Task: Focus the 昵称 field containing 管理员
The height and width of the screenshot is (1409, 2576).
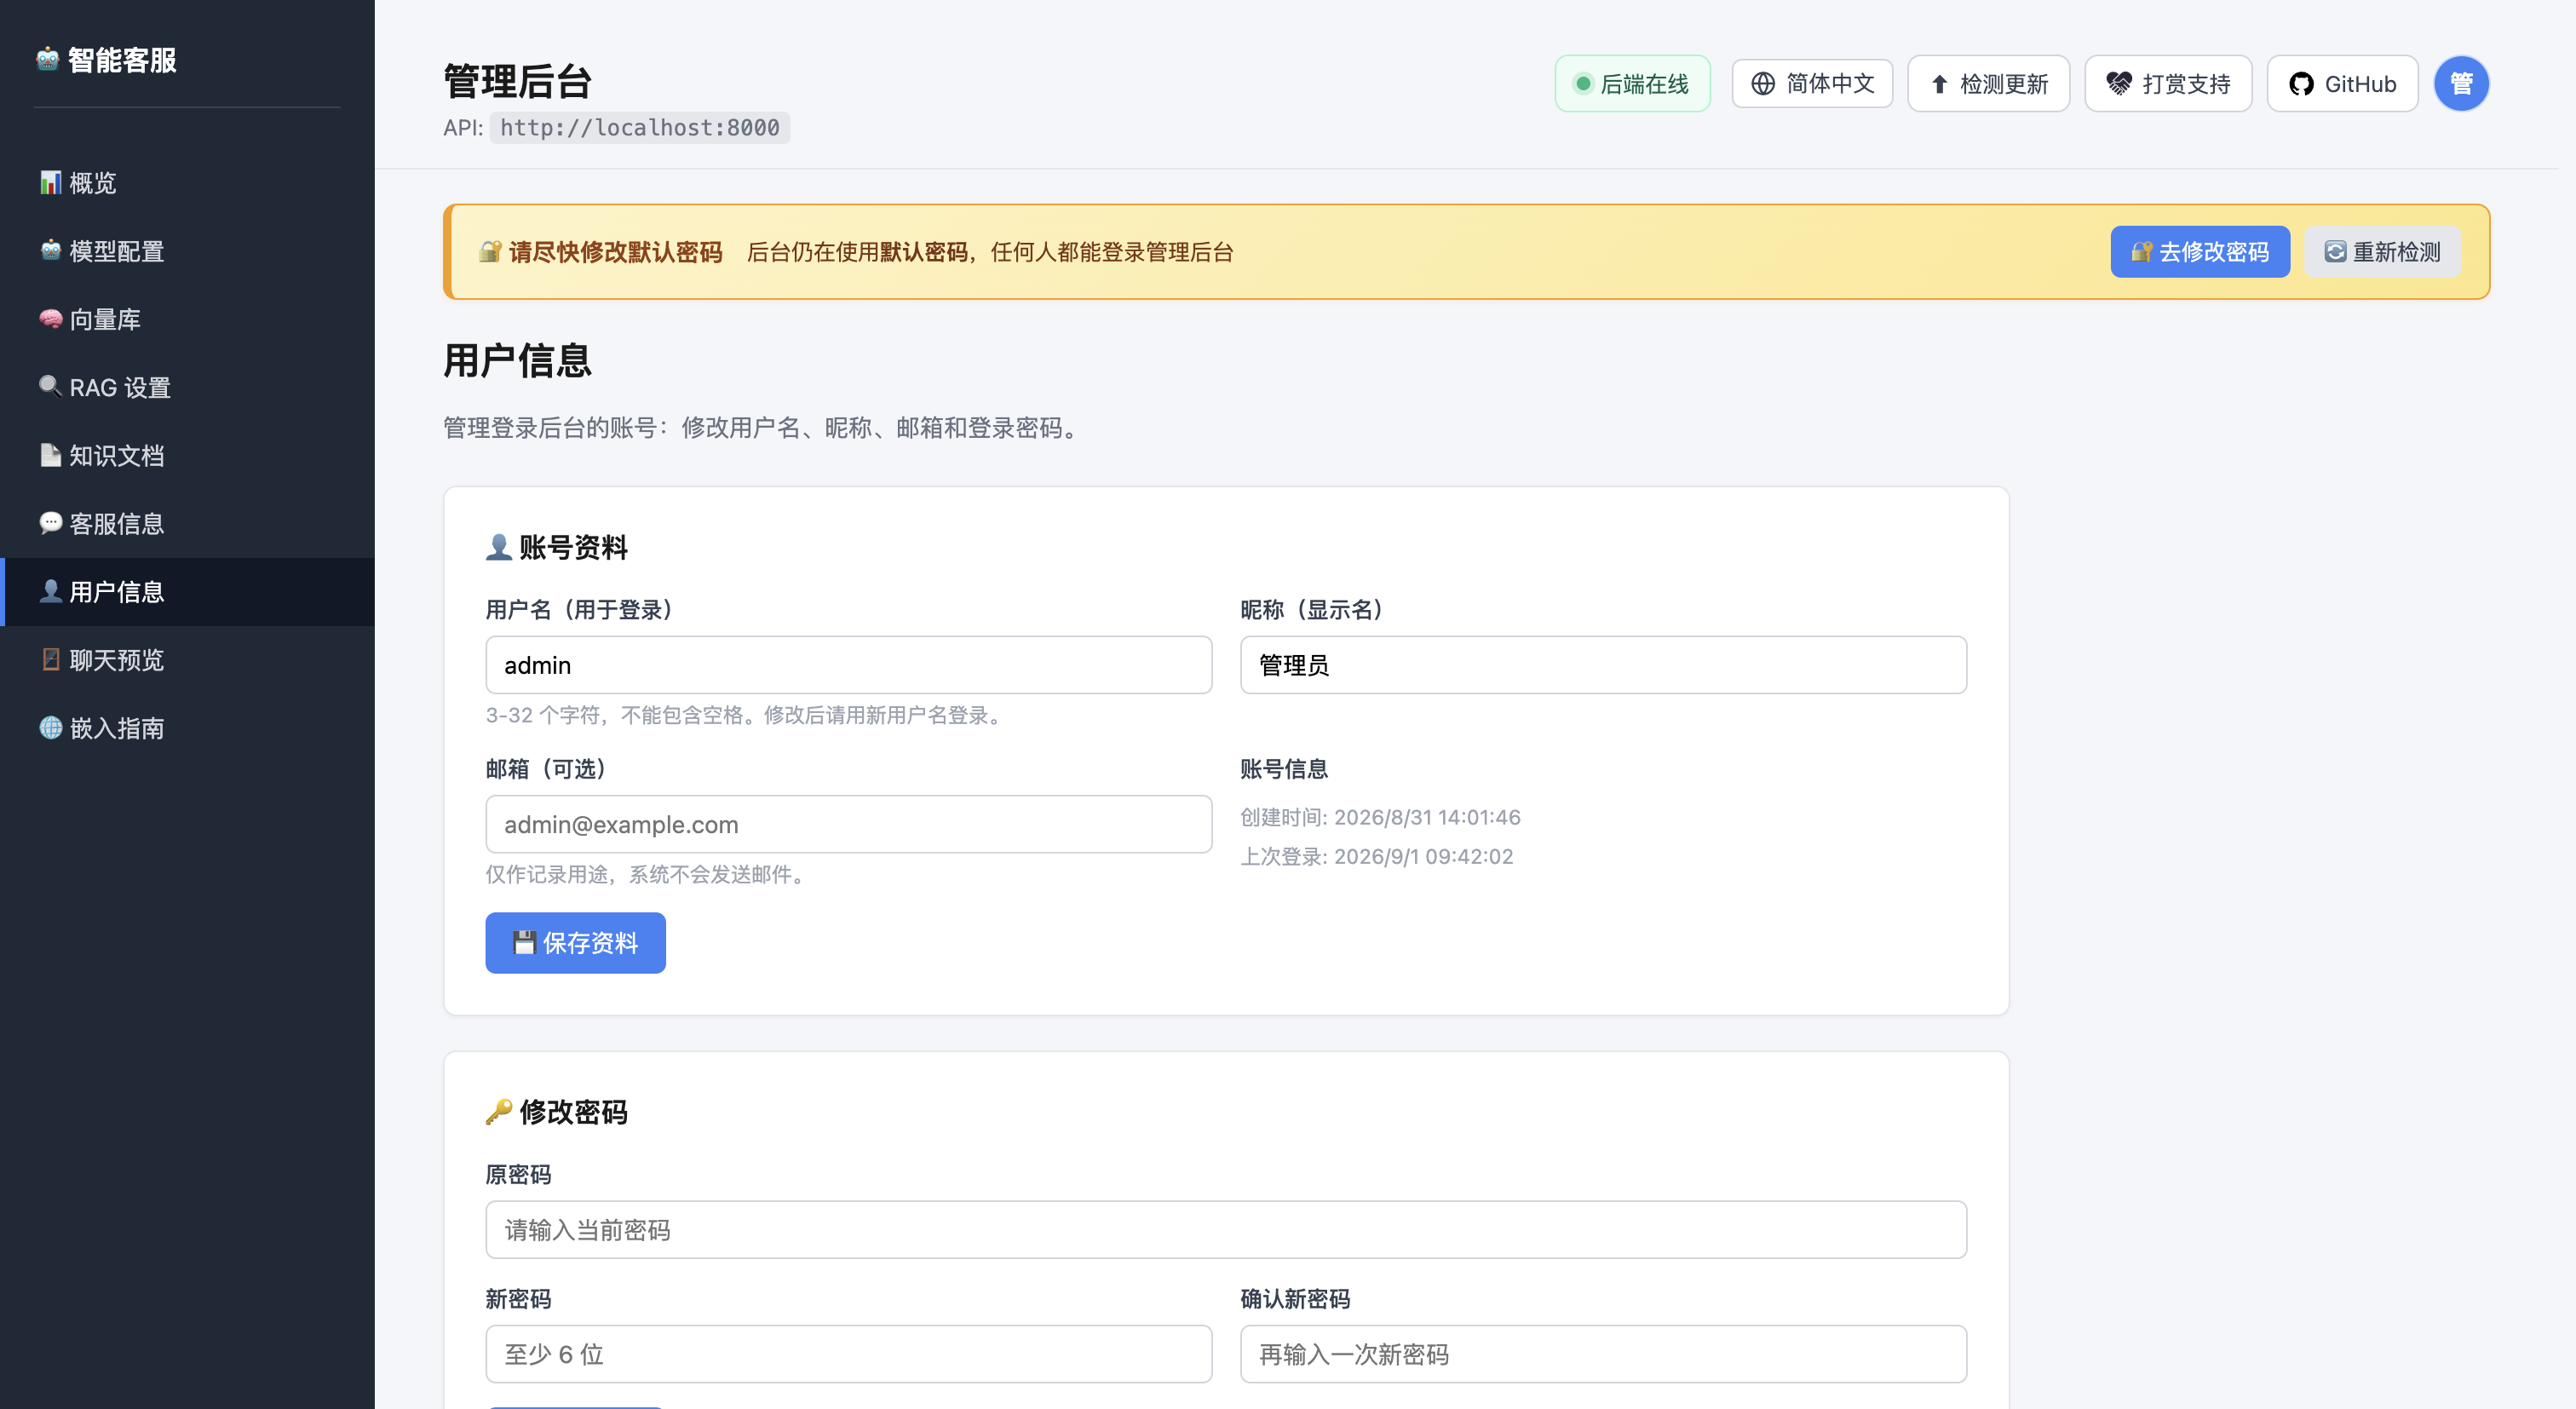Action: 1603,665
